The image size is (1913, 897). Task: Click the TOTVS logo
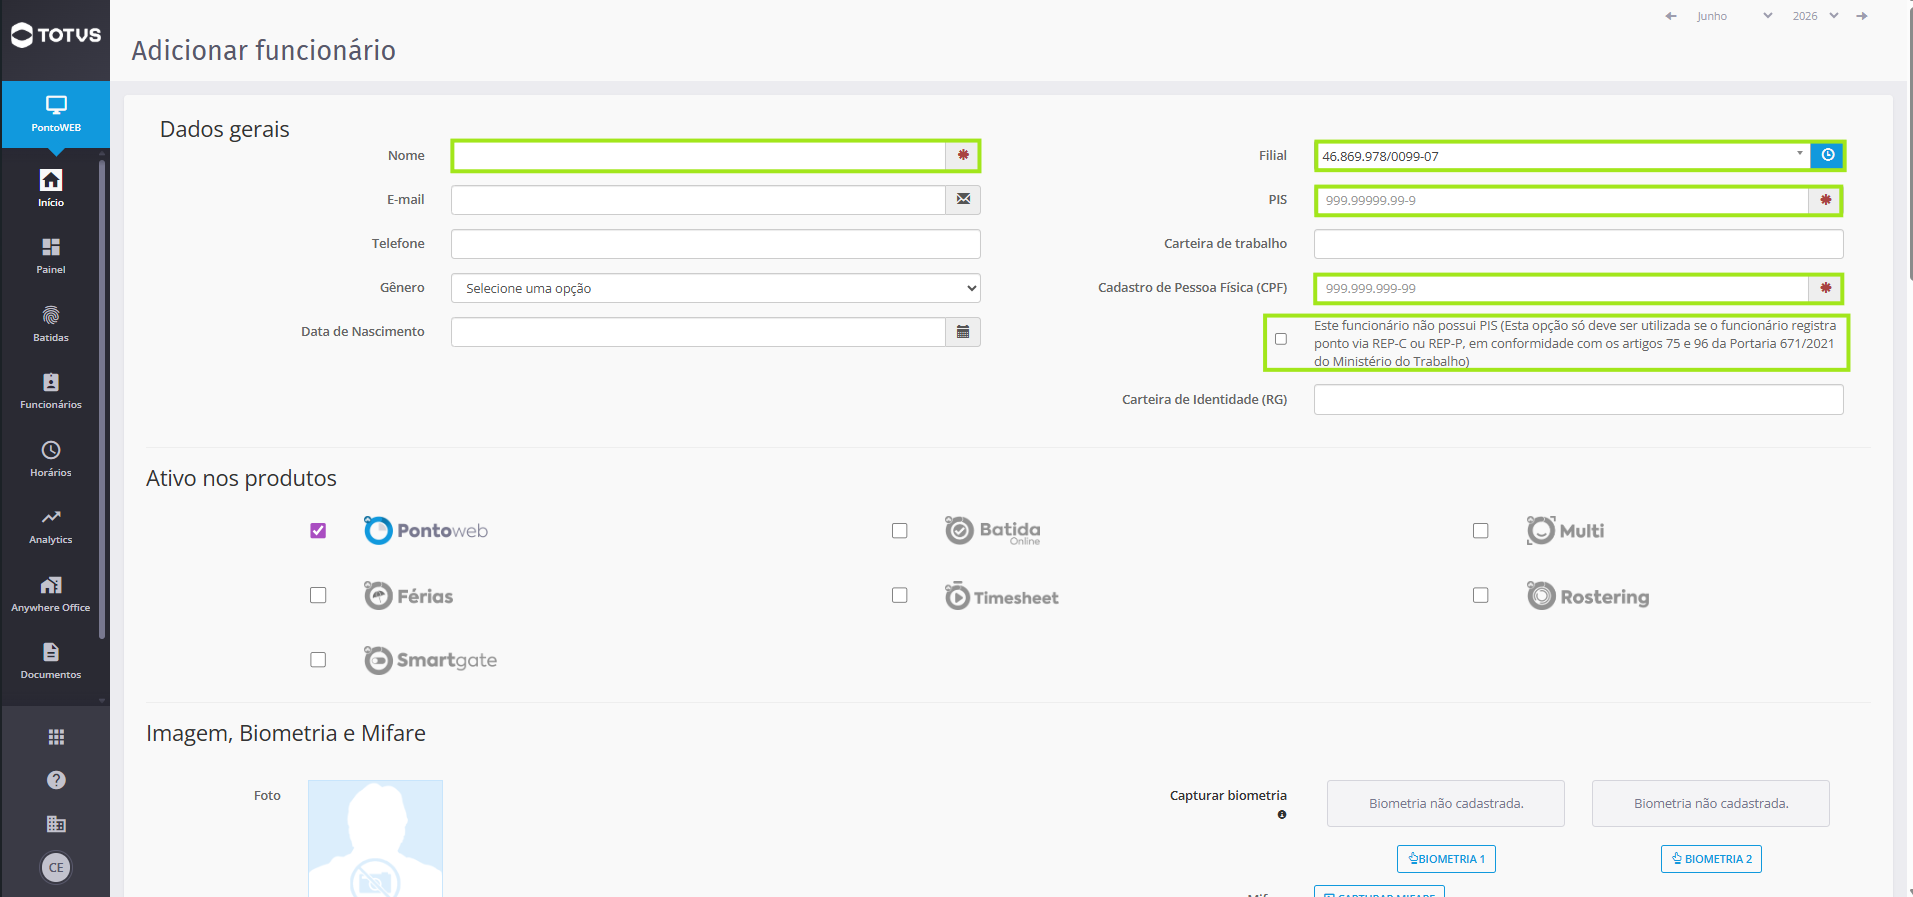click(x=56, y=35)
